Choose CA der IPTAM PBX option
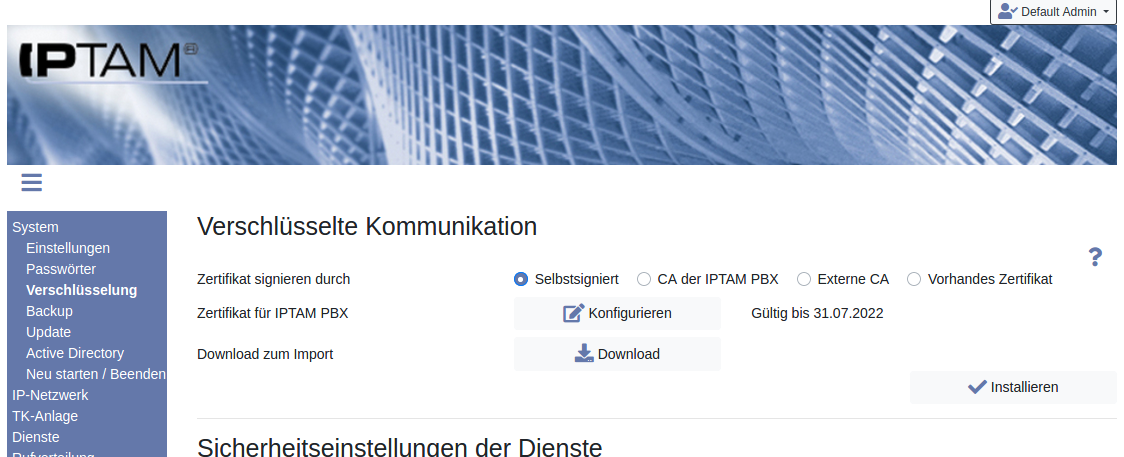The height and width of the screenshot is (457, 1124). (644, 279)
